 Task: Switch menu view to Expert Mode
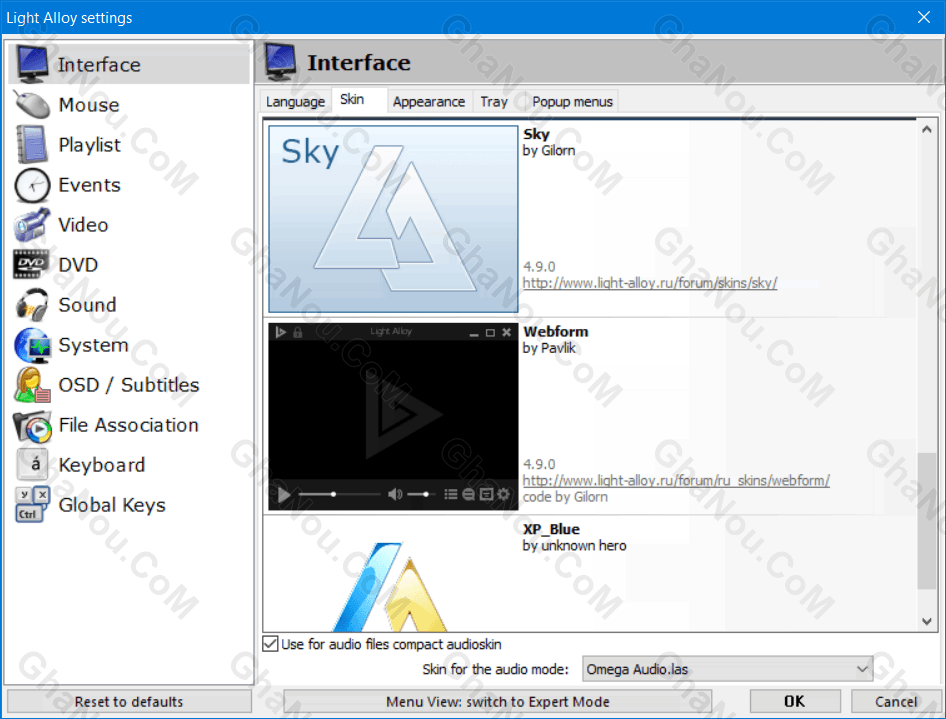click(497, 702)
